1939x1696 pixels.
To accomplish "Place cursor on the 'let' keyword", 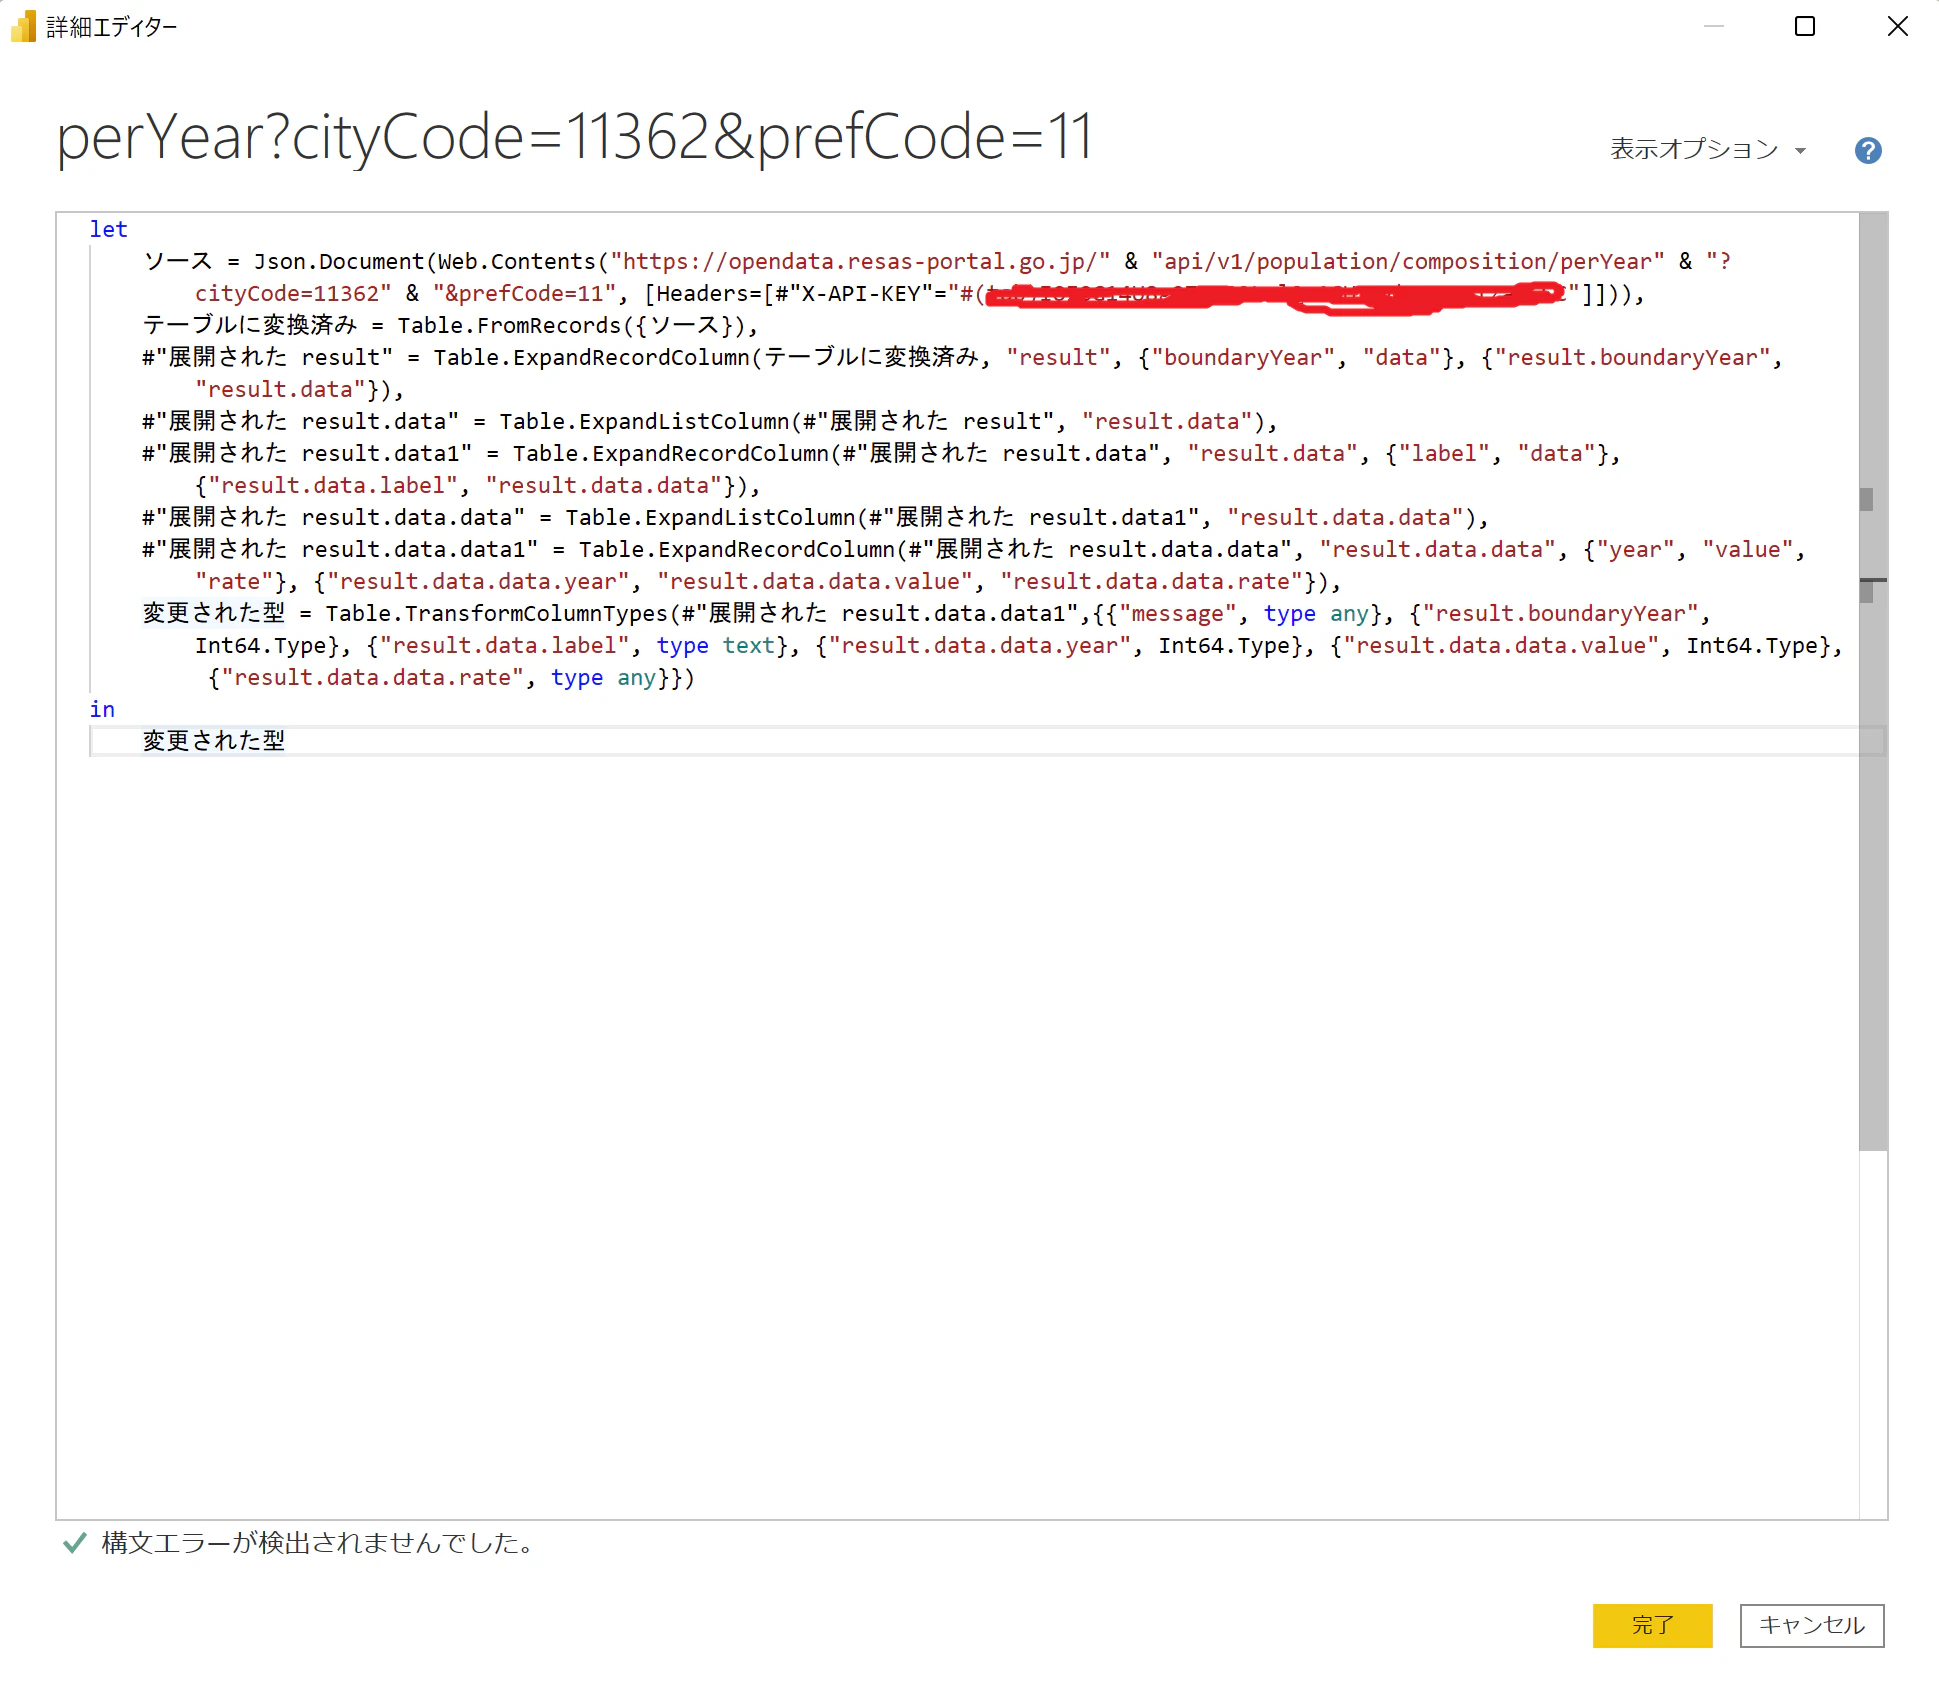I will (108, 229).
